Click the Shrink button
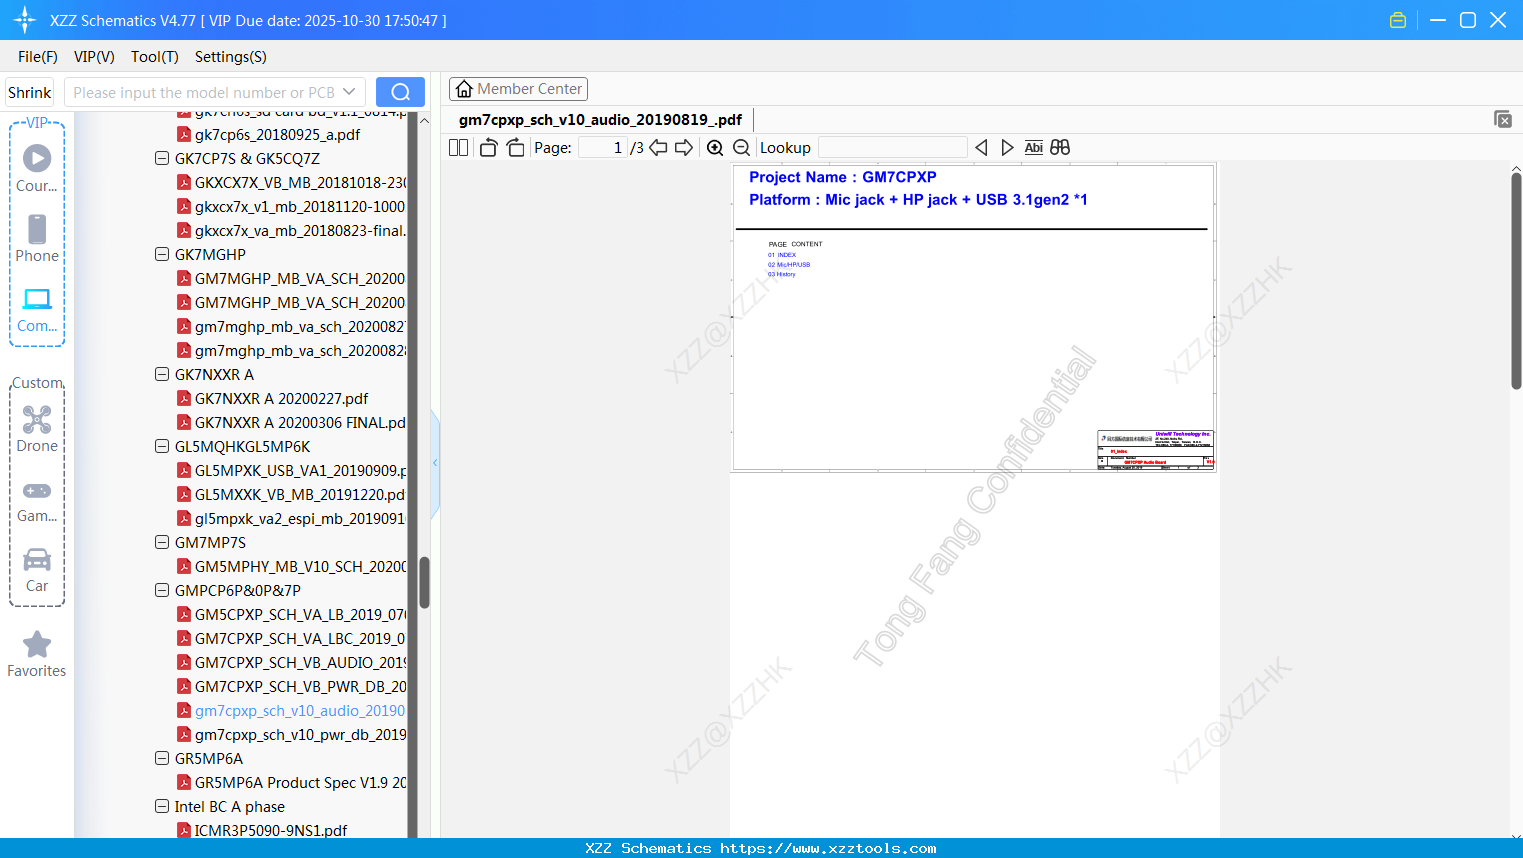The height and width of the screenshot is (858, 1523). click(30, 92)
